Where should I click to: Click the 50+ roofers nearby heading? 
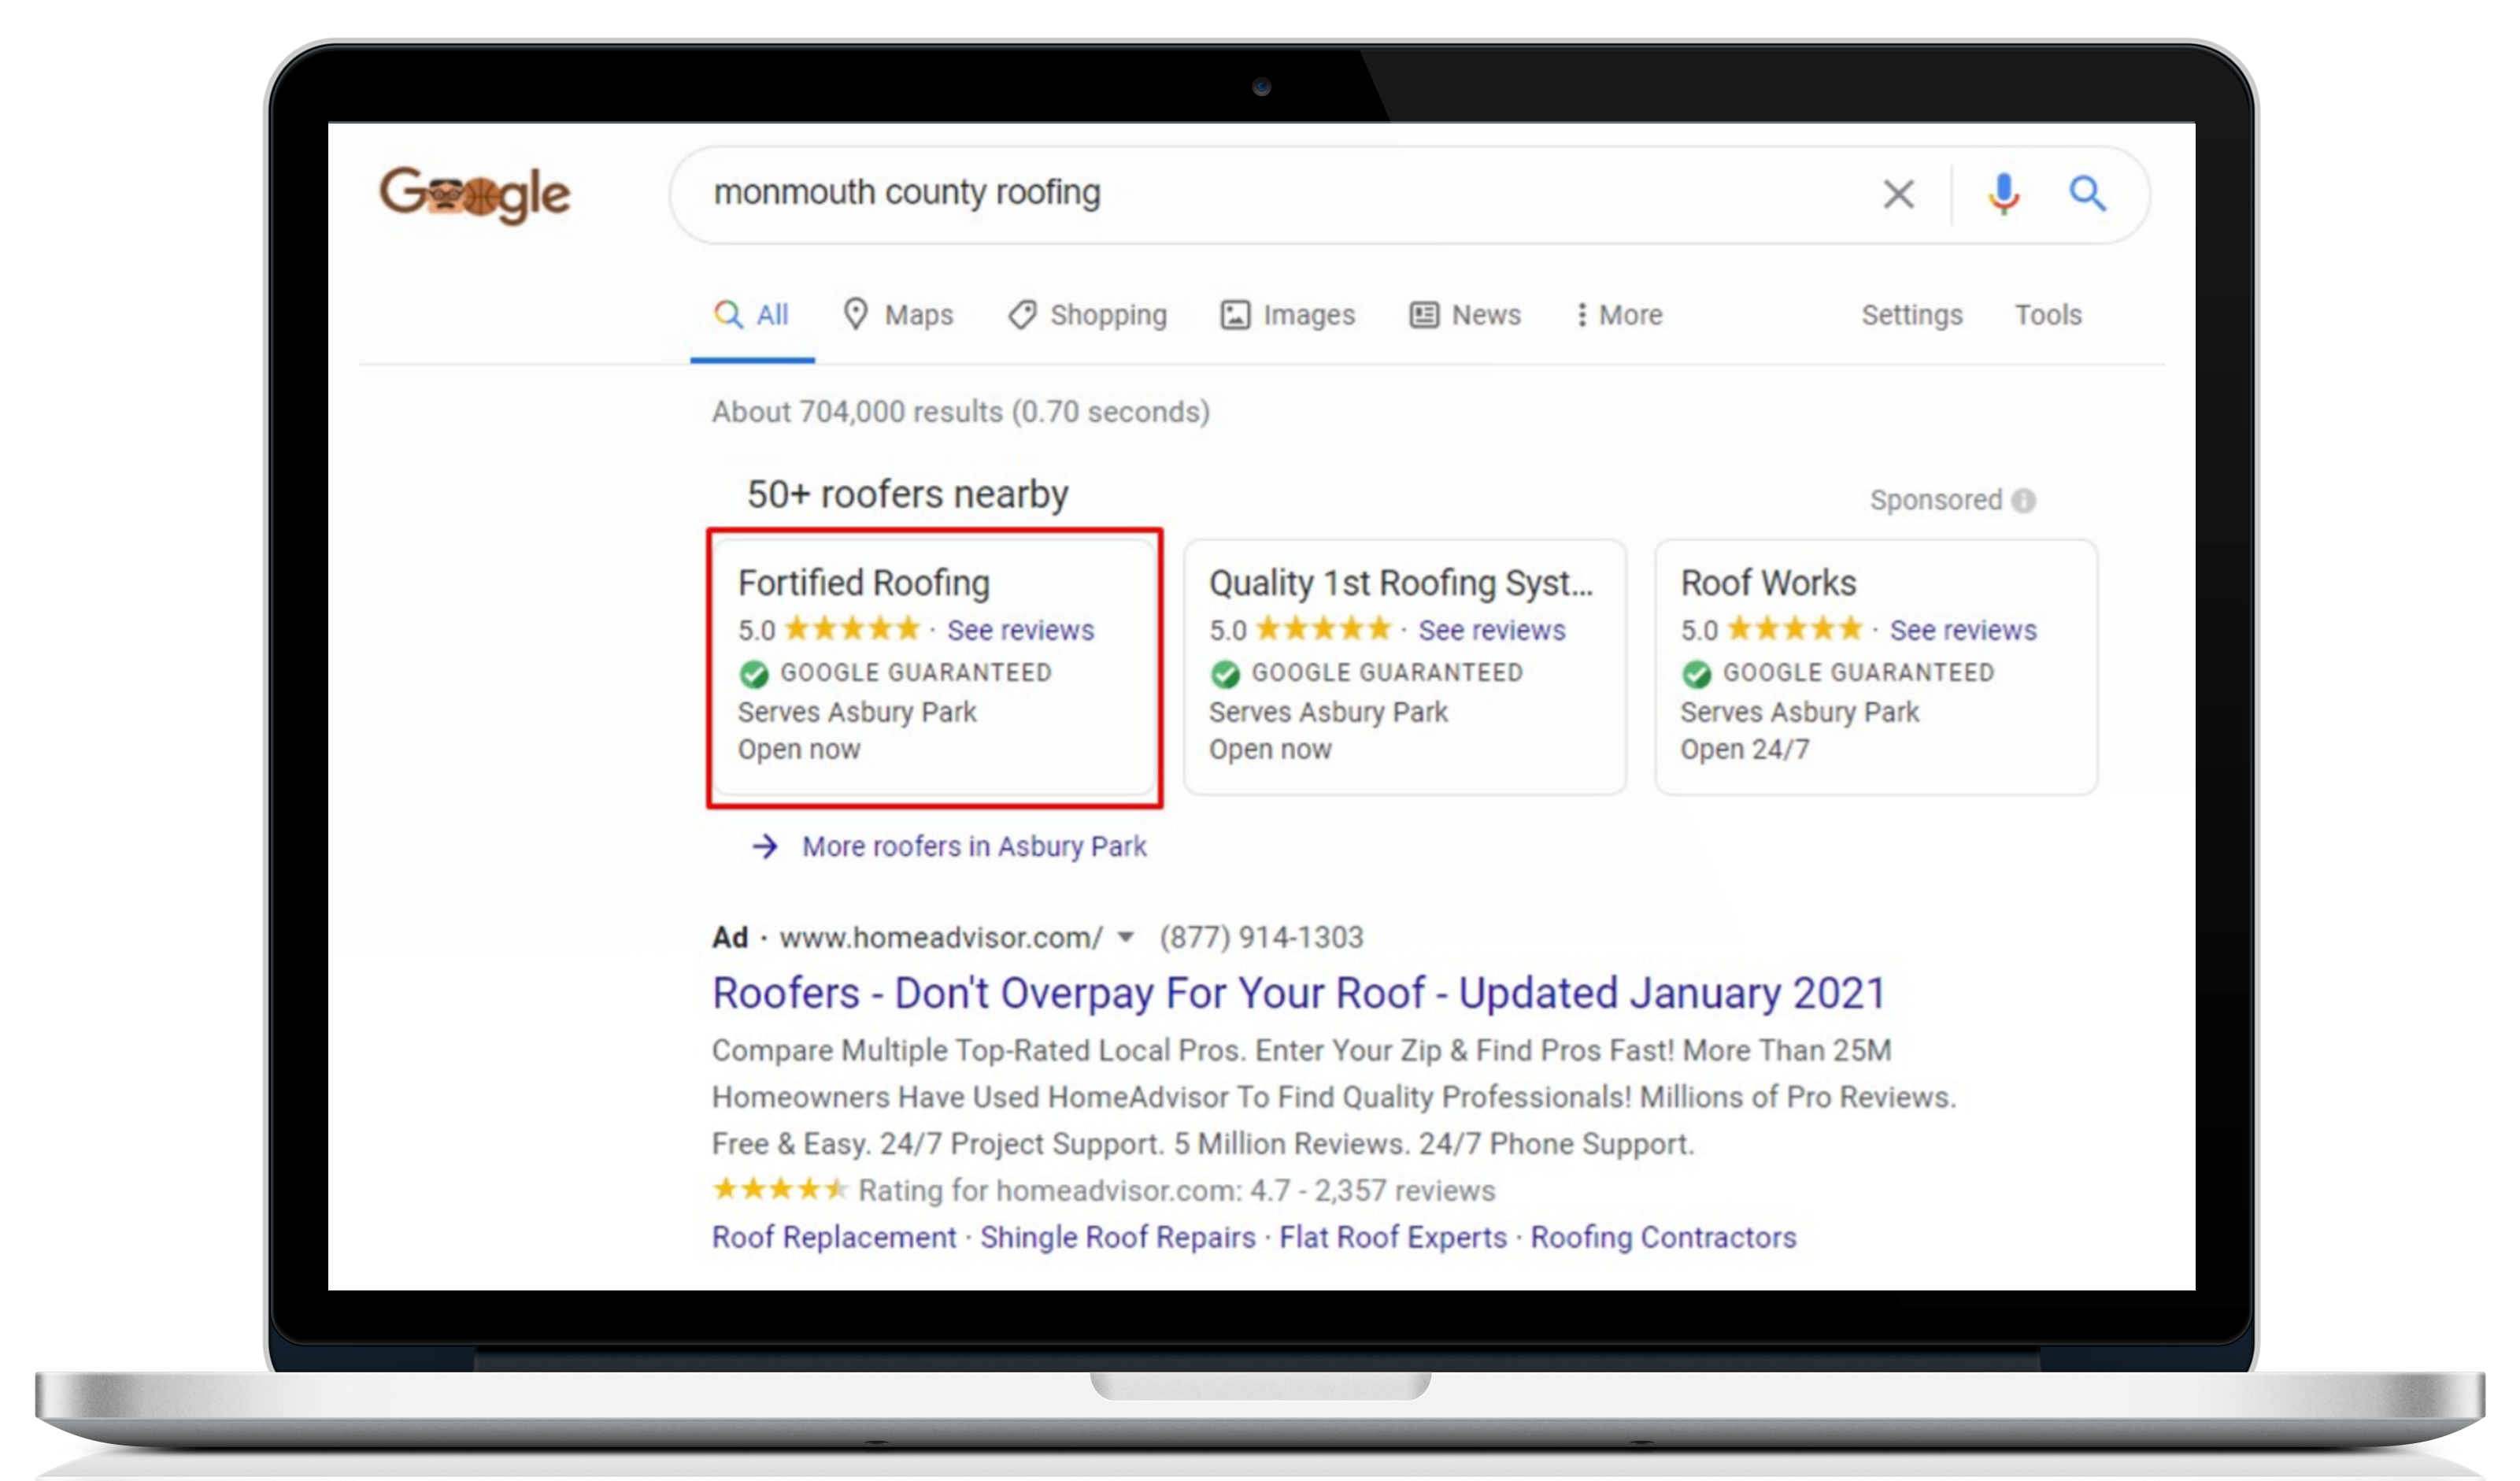[907, 495]
